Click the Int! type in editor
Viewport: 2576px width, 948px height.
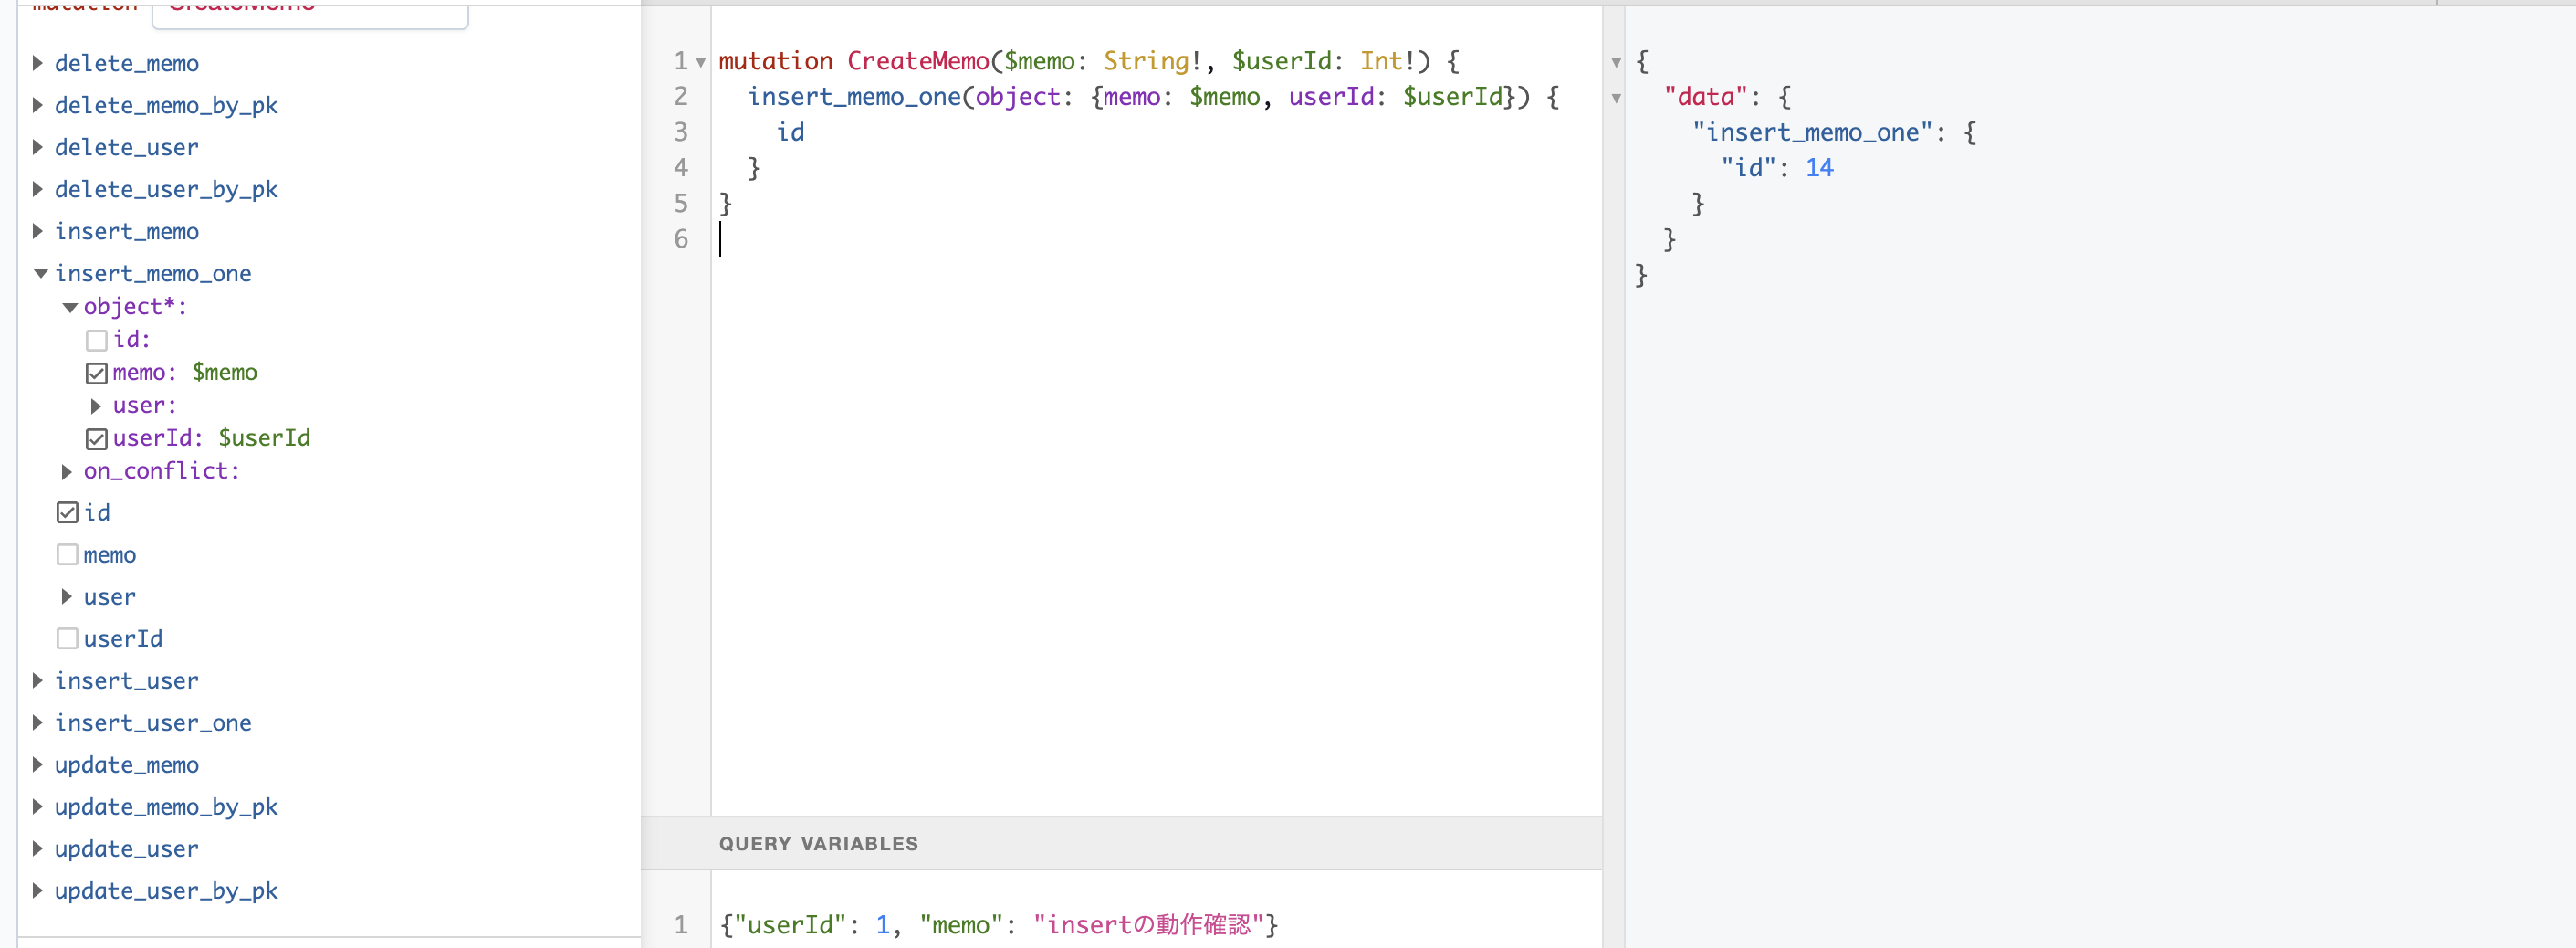1388,61
